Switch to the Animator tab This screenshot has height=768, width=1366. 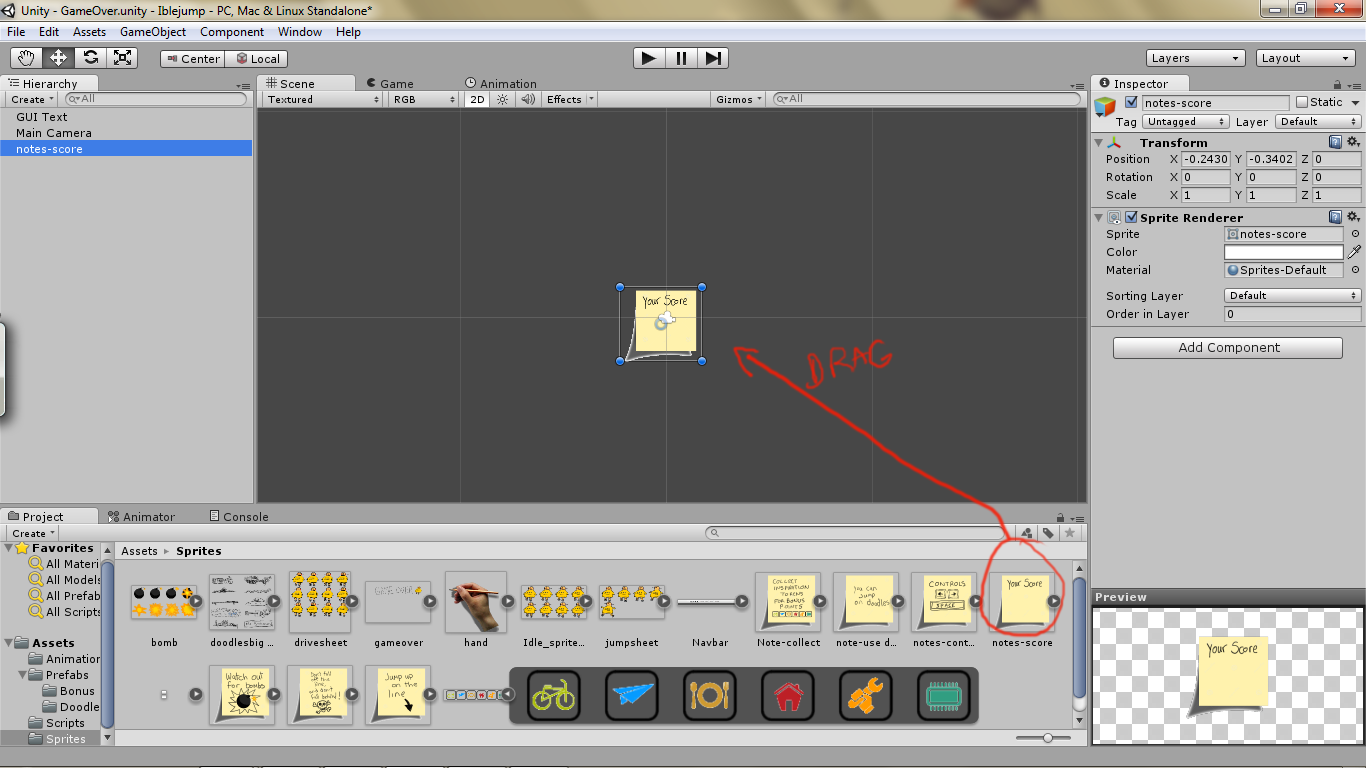[x=142, y=517]
